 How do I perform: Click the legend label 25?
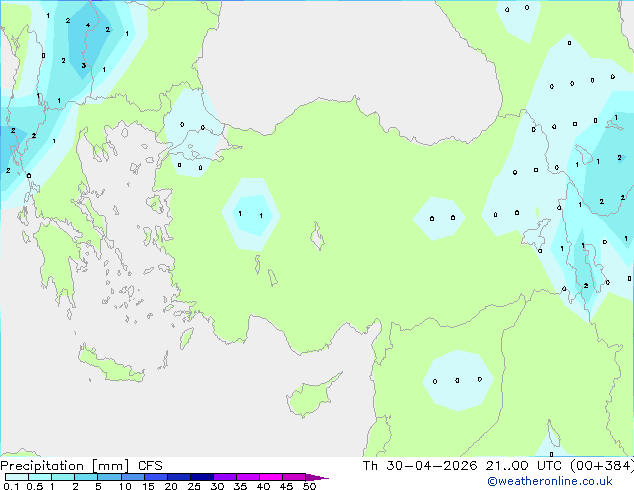[x=194, y=486]
